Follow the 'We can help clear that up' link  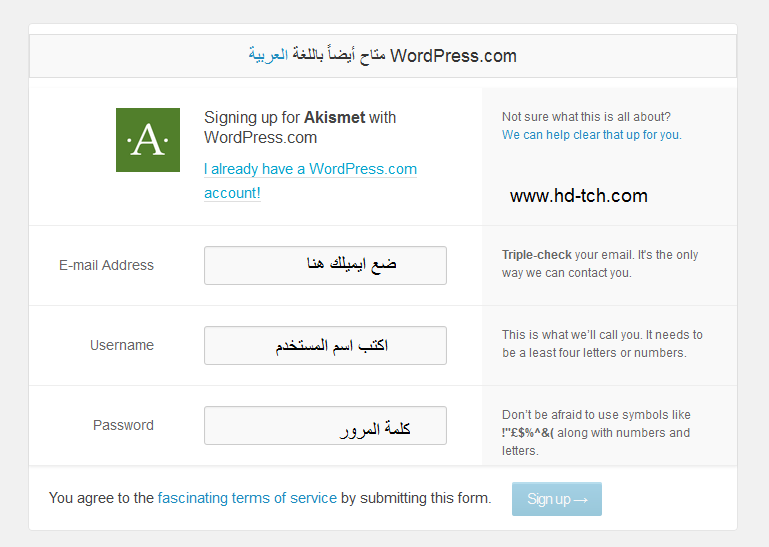[x=591, y=135]
